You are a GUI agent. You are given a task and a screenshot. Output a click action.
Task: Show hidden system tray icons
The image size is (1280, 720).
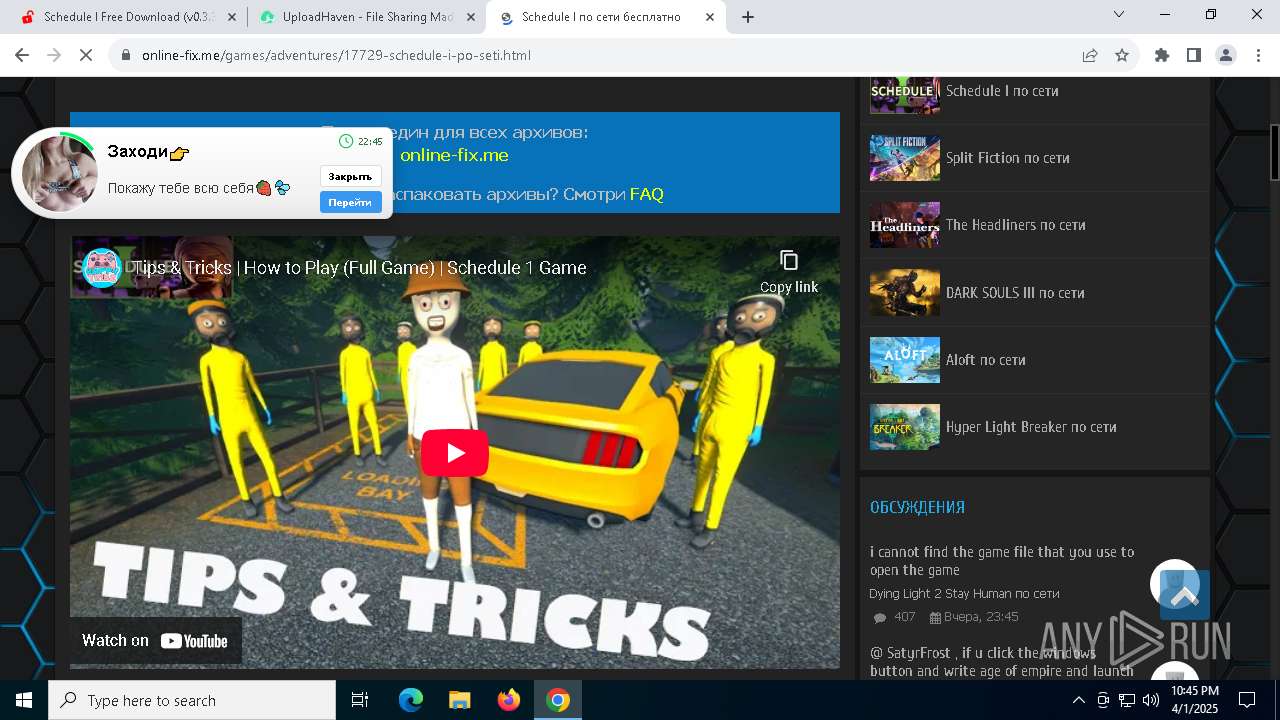[x=1078, y=700]
